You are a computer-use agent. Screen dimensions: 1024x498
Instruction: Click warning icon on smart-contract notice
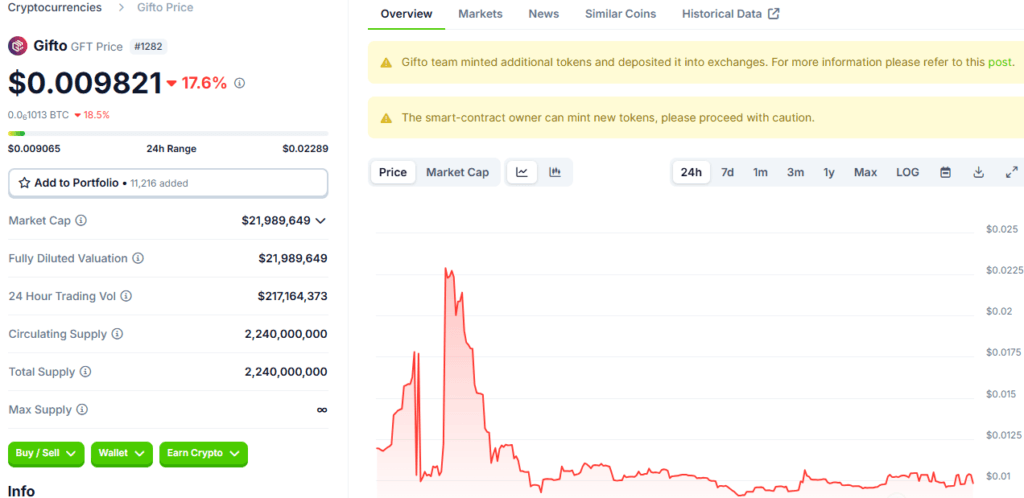point(387,118)
